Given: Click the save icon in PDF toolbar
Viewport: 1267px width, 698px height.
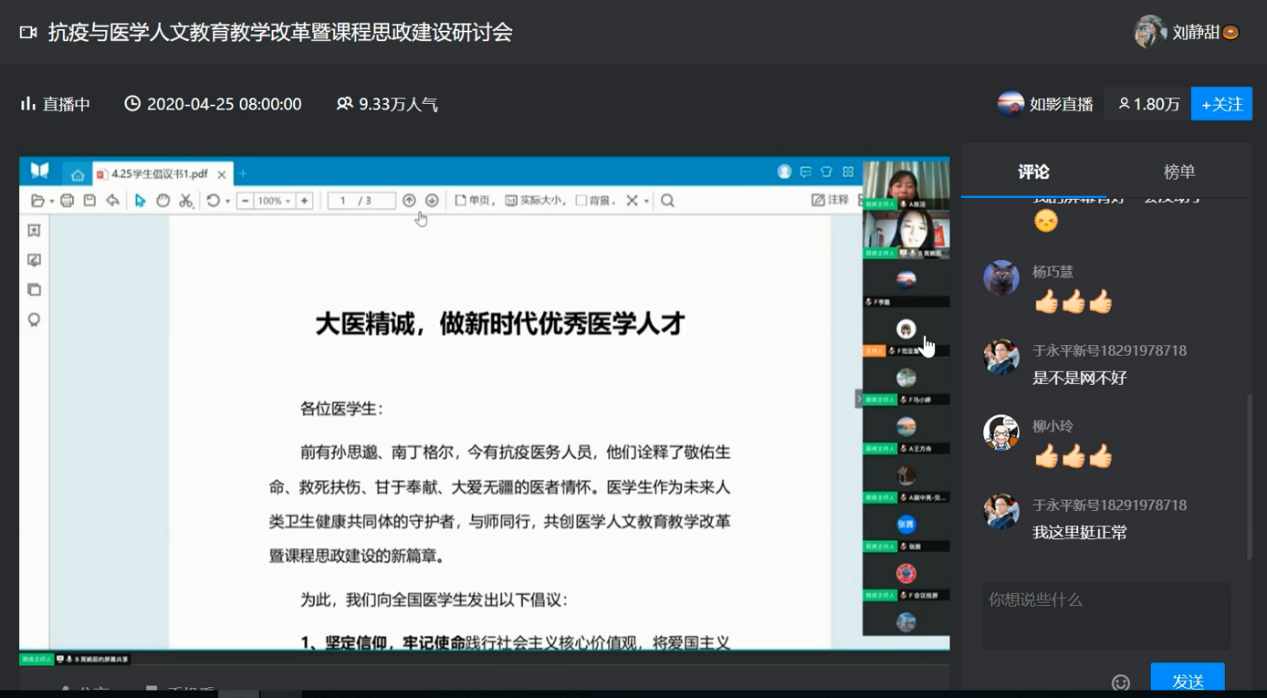Looking at the screenshot, I should 89,201.
